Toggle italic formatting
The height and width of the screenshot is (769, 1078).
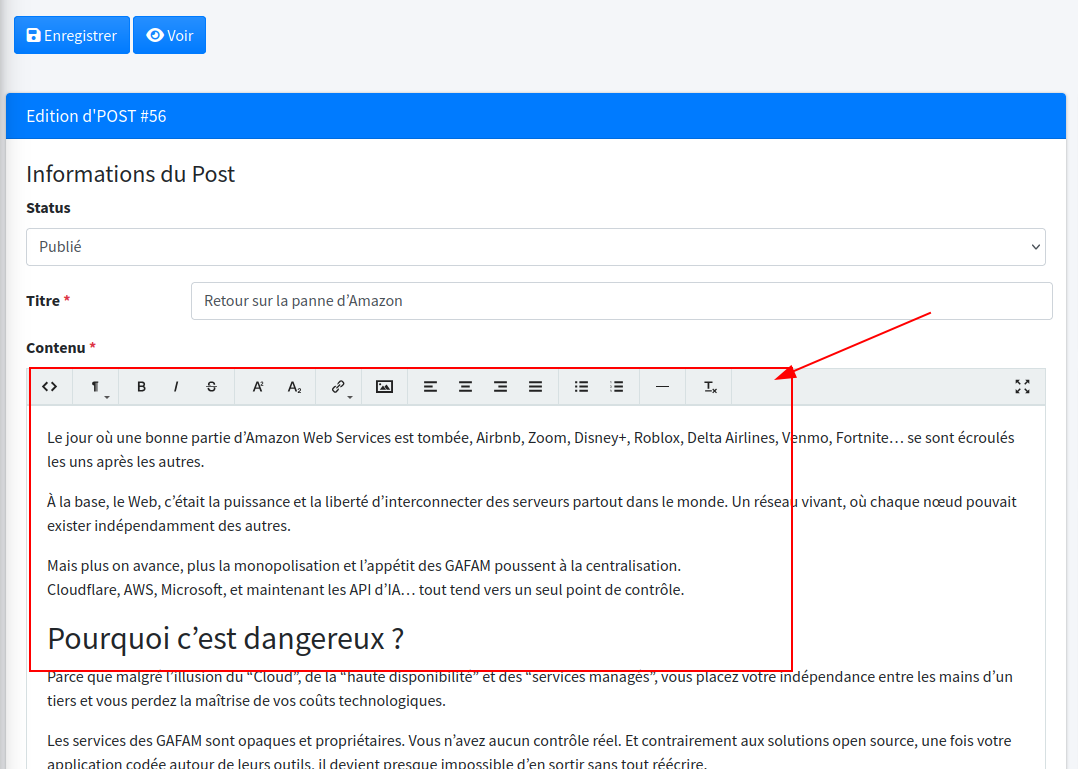tap(176, 387)
